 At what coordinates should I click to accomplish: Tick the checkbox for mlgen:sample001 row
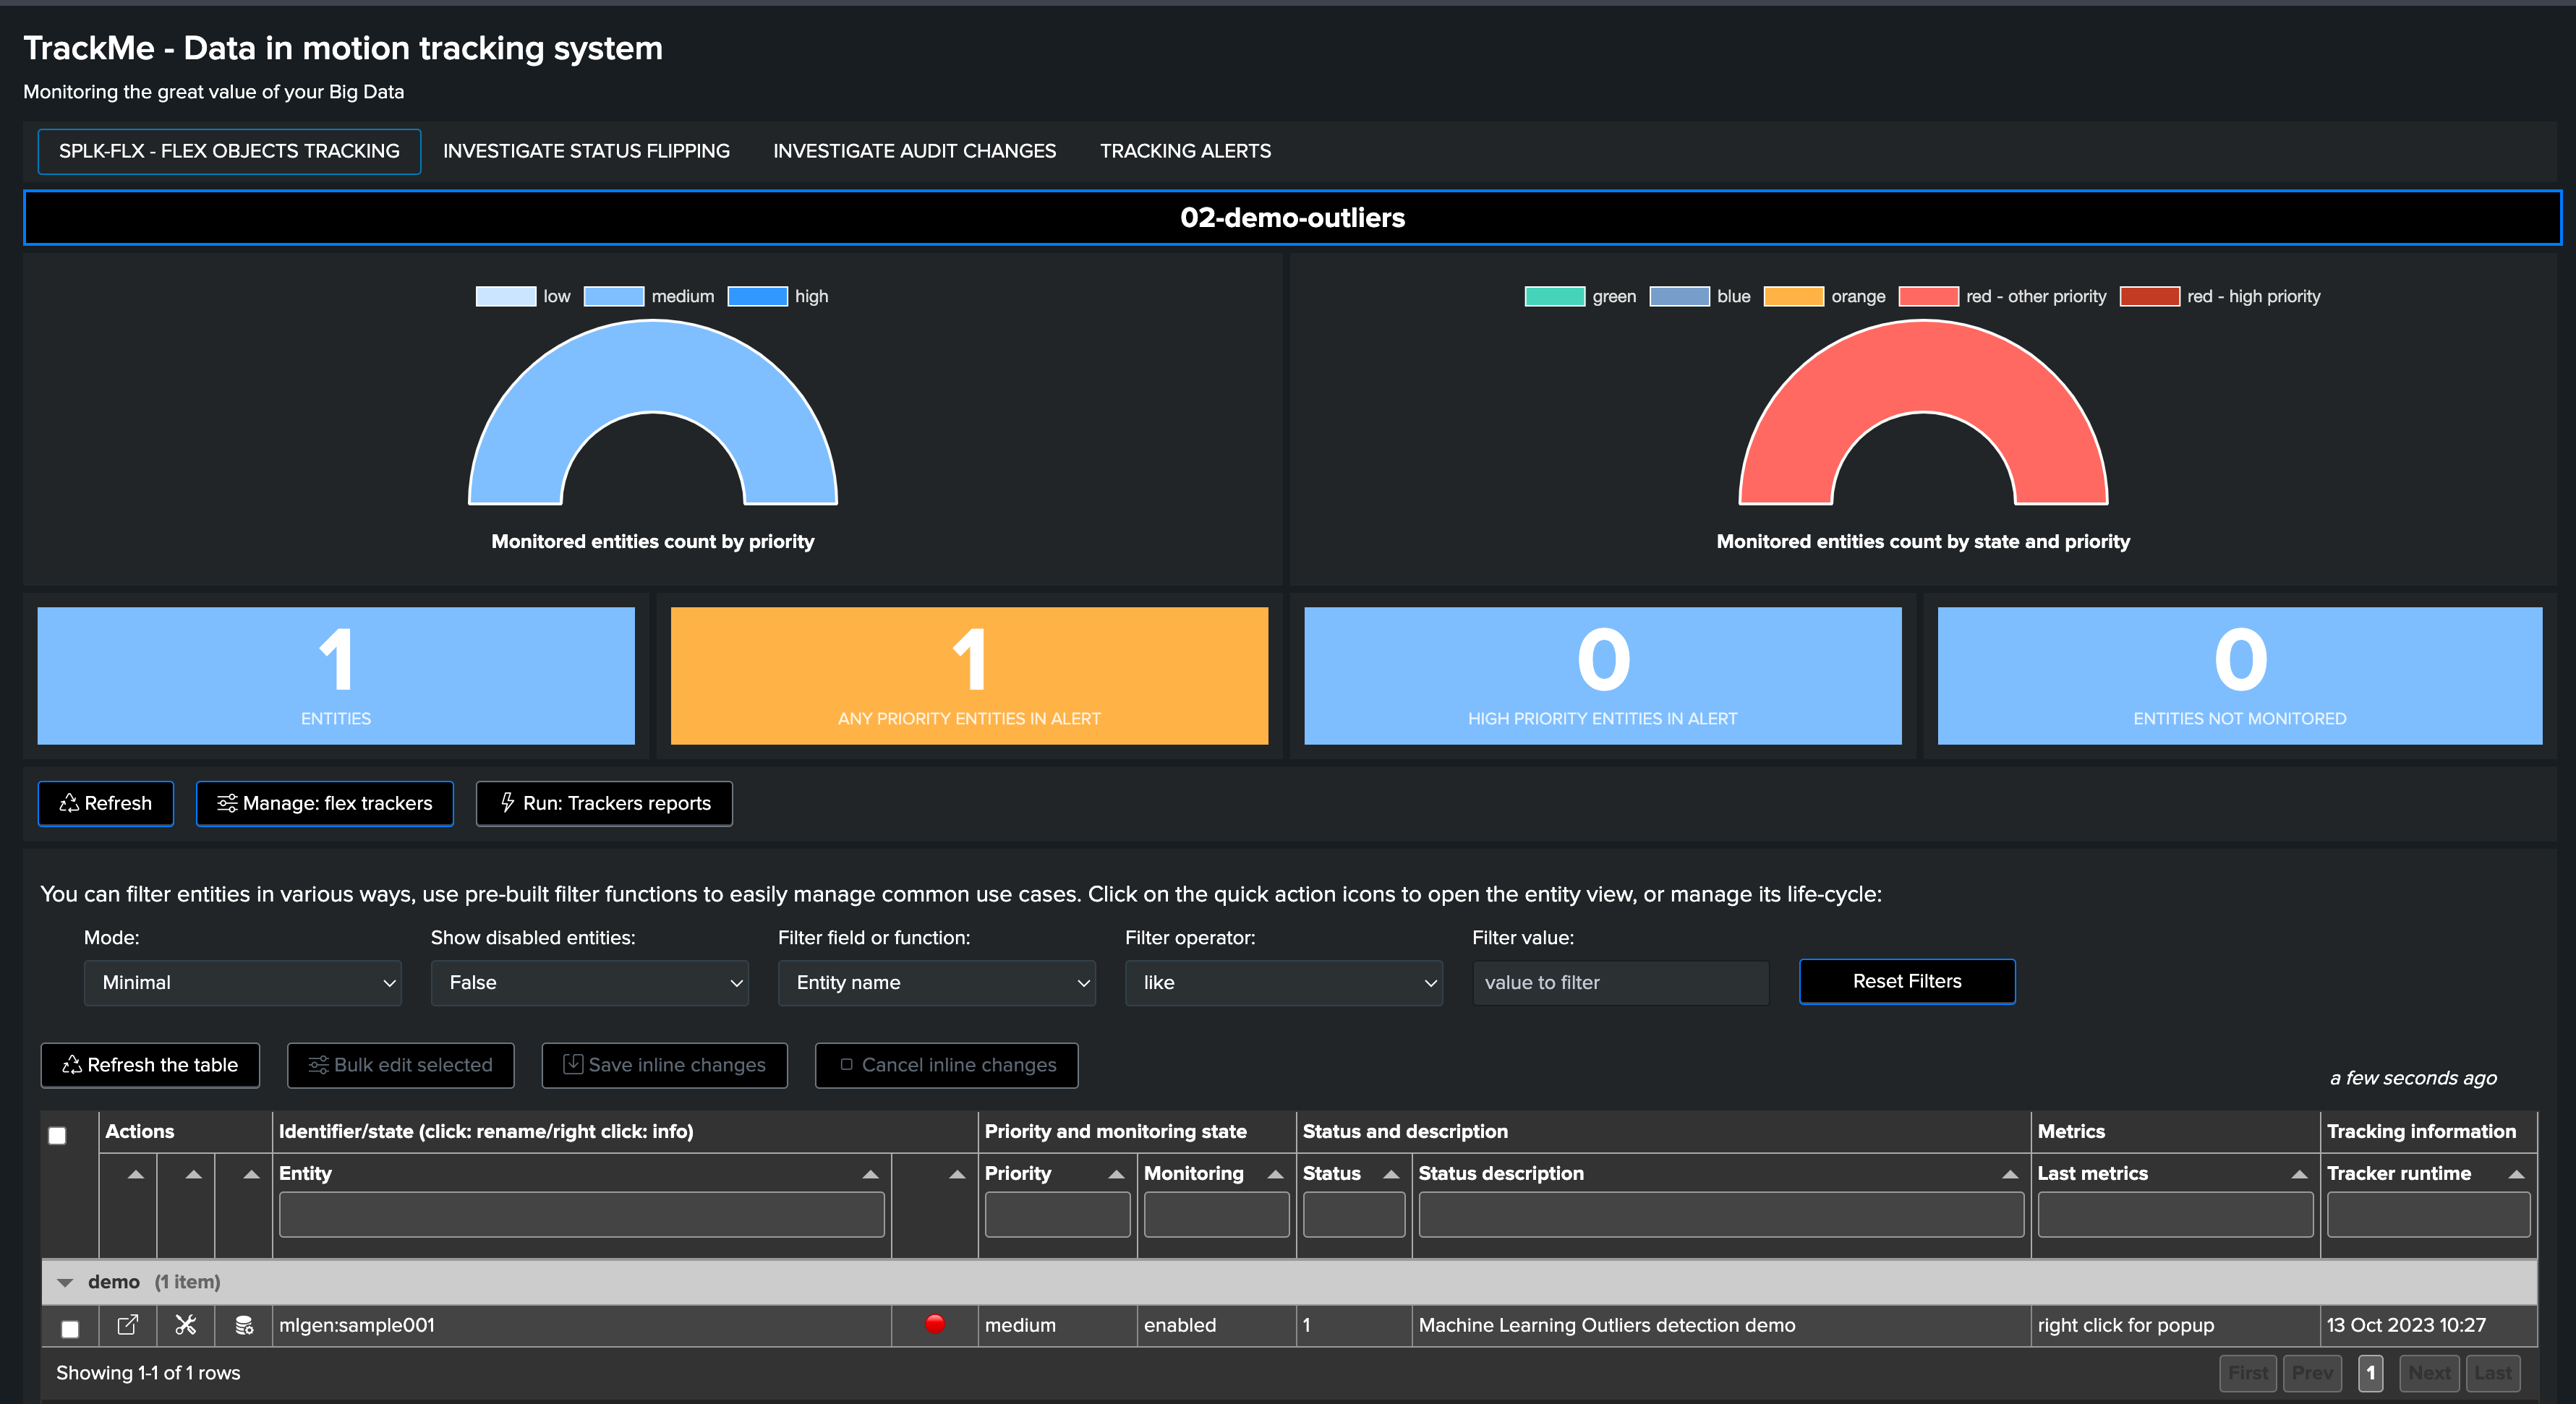(x=70, y=1329)
